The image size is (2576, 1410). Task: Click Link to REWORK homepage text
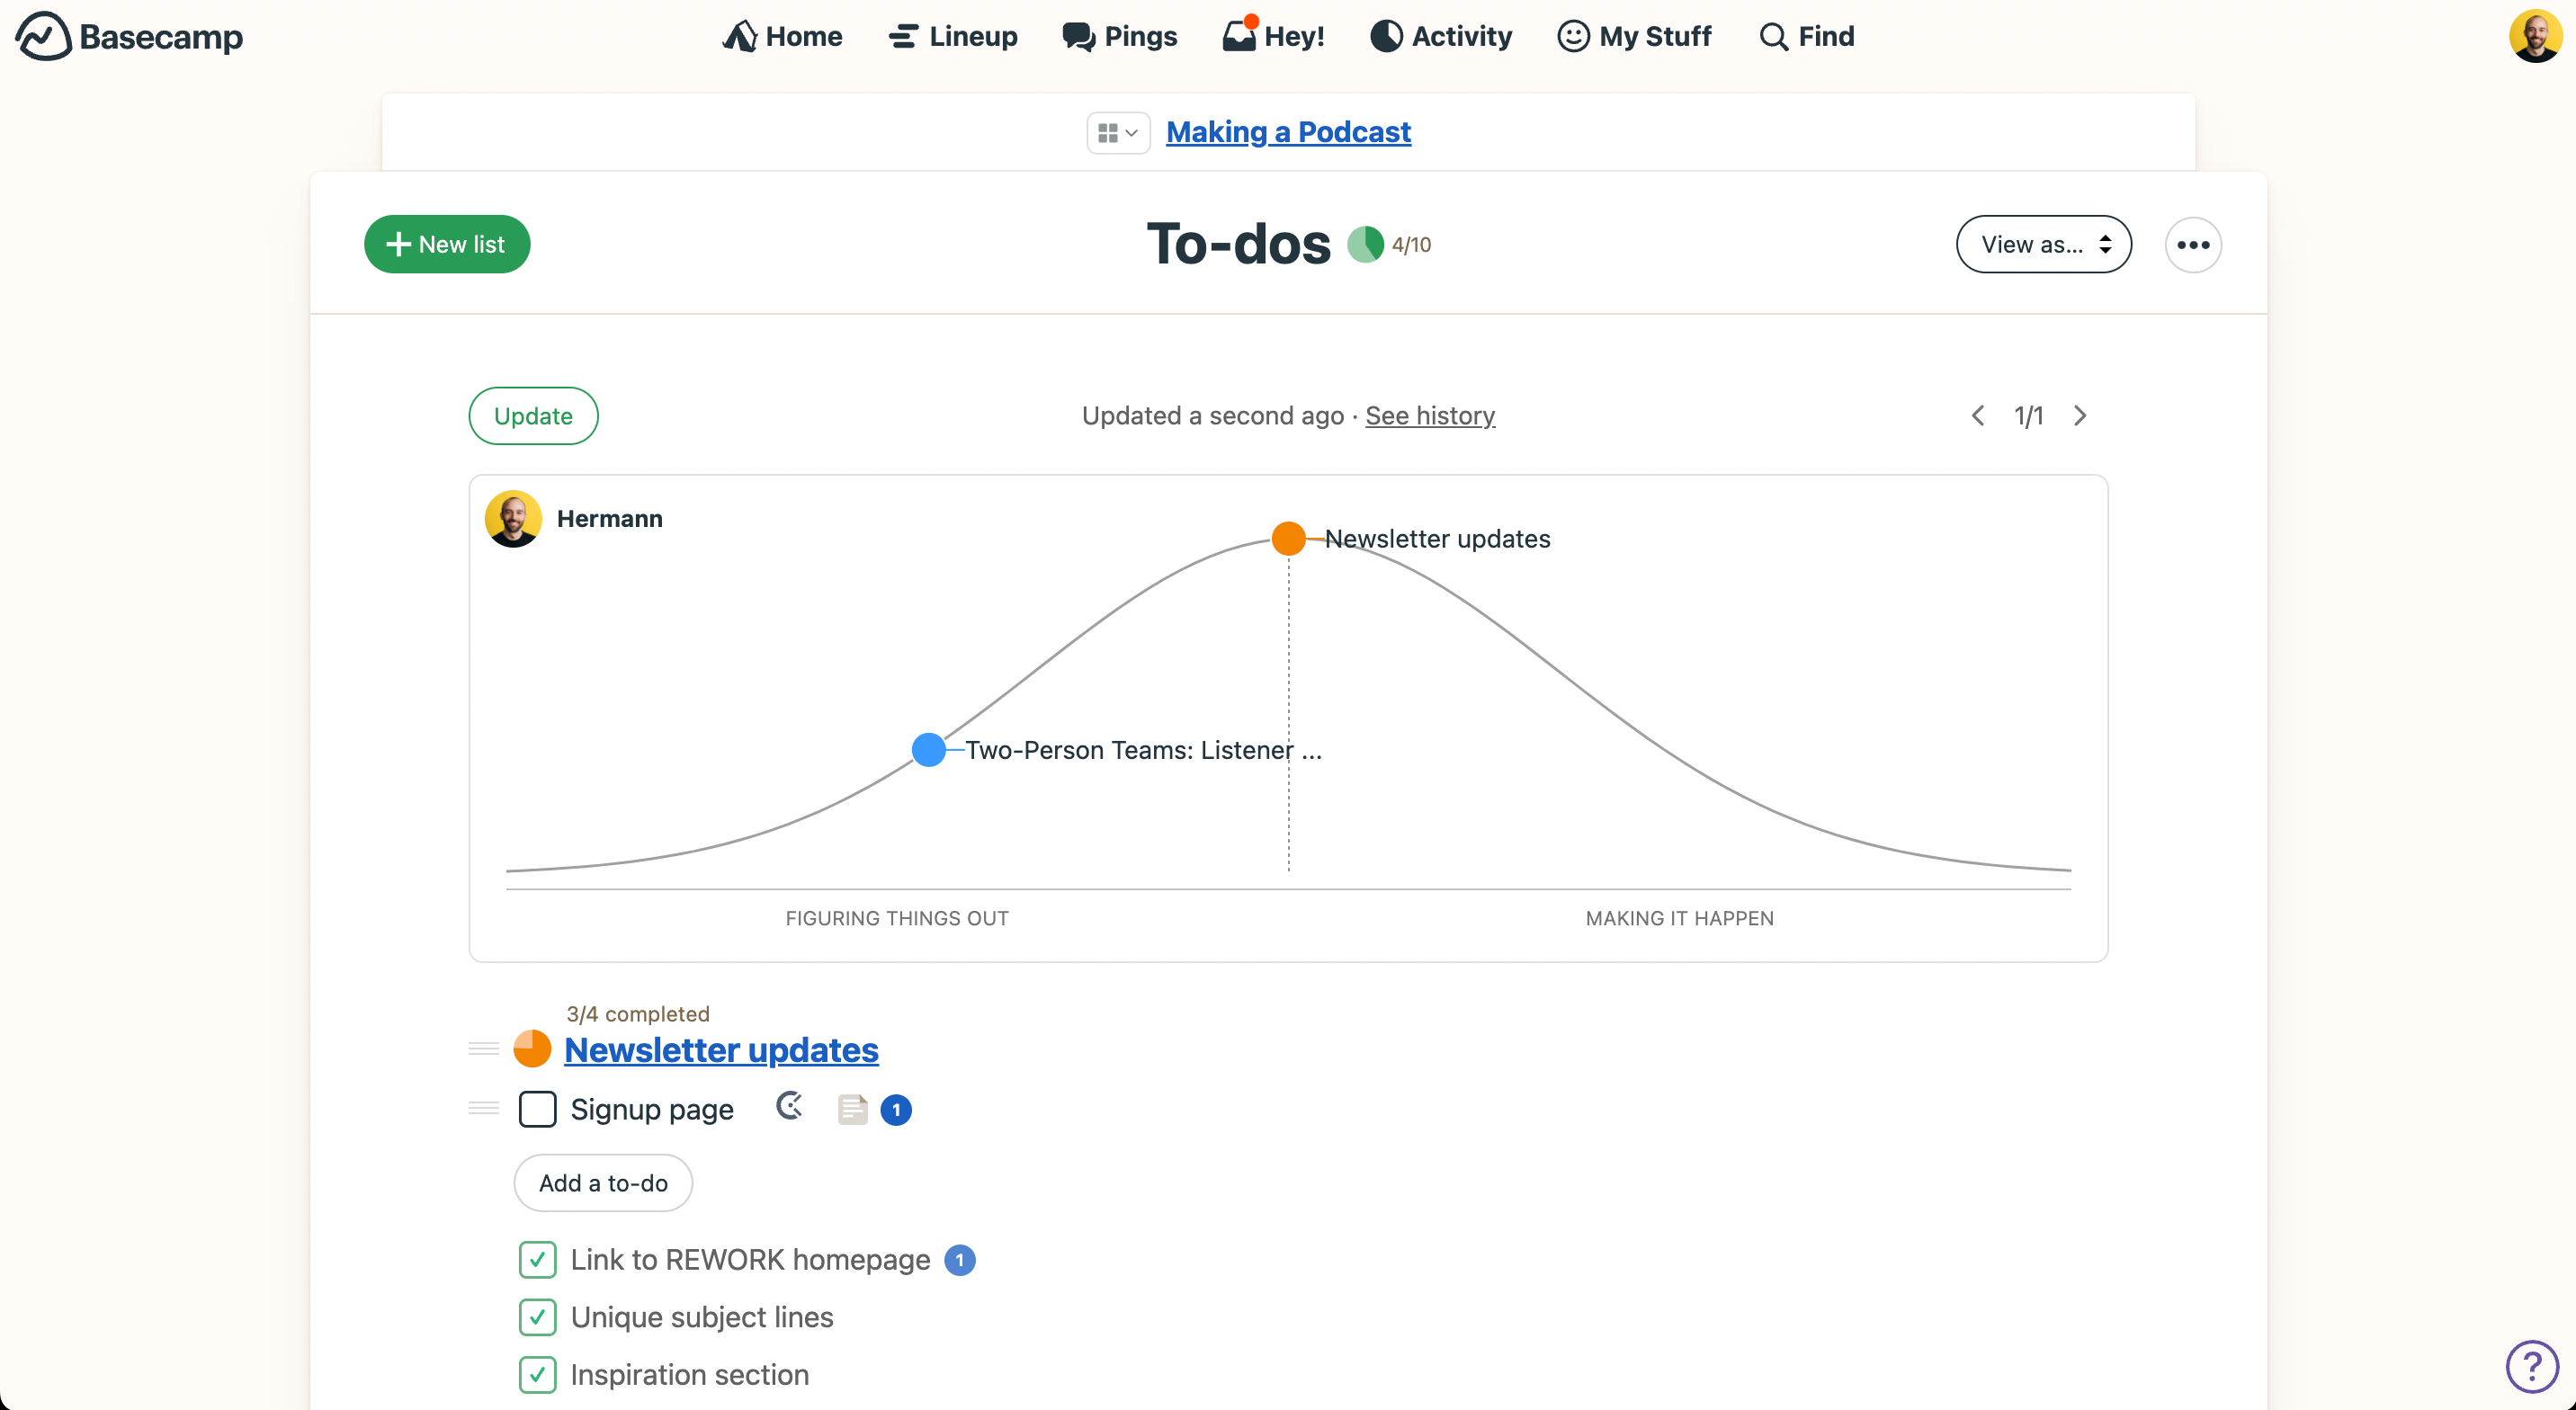[751, 1260]
